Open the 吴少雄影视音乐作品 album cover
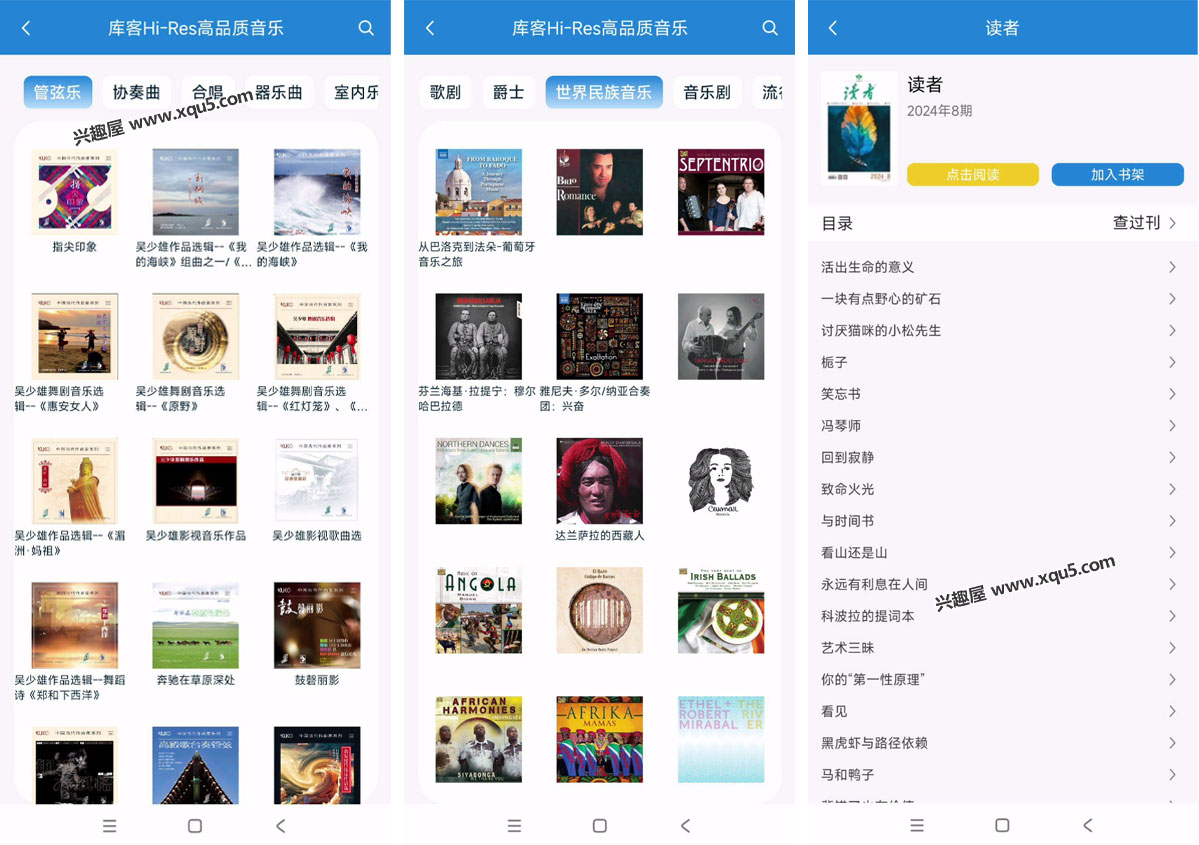The image size is (1199, 845). click(196, 480)
